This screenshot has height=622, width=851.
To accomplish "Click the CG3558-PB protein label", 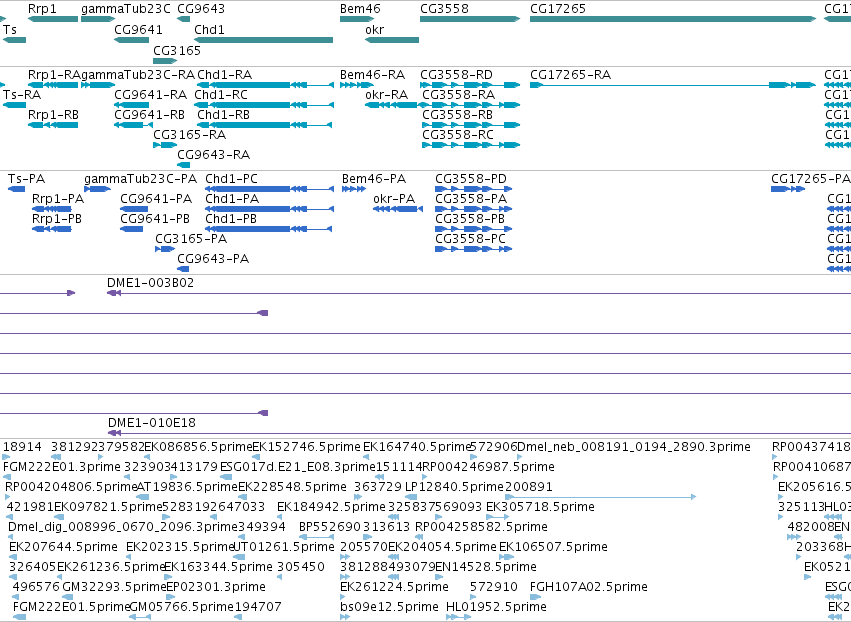I will tap(470, 219).
